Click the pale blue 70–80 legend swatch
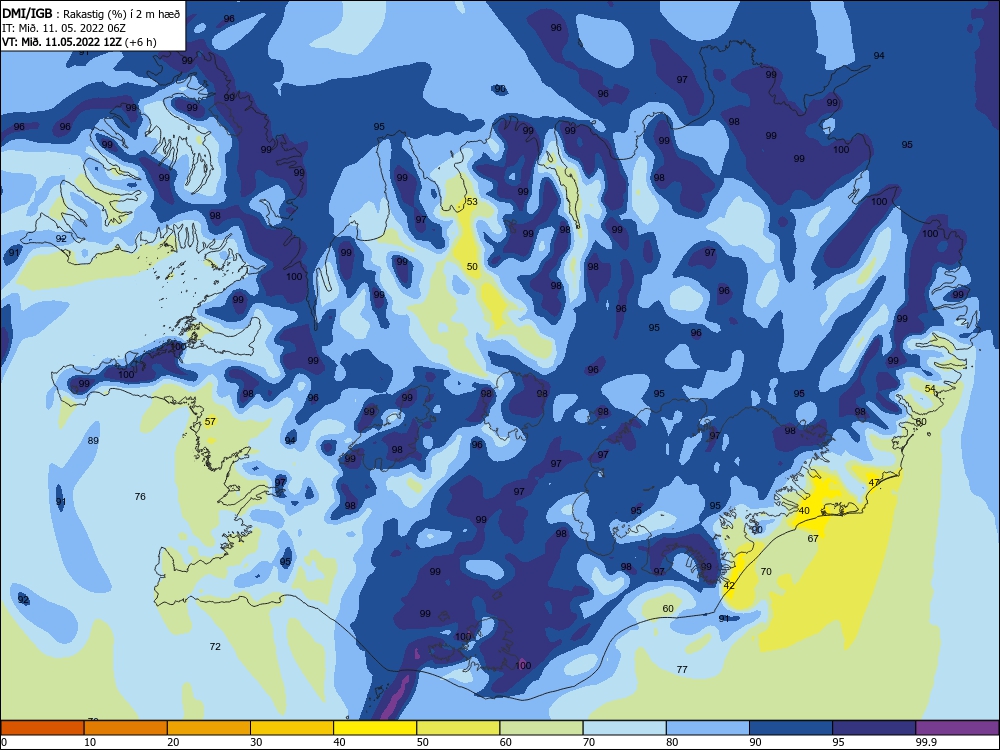The width and height of the screenshot is (1000, 750). point(625,728)
